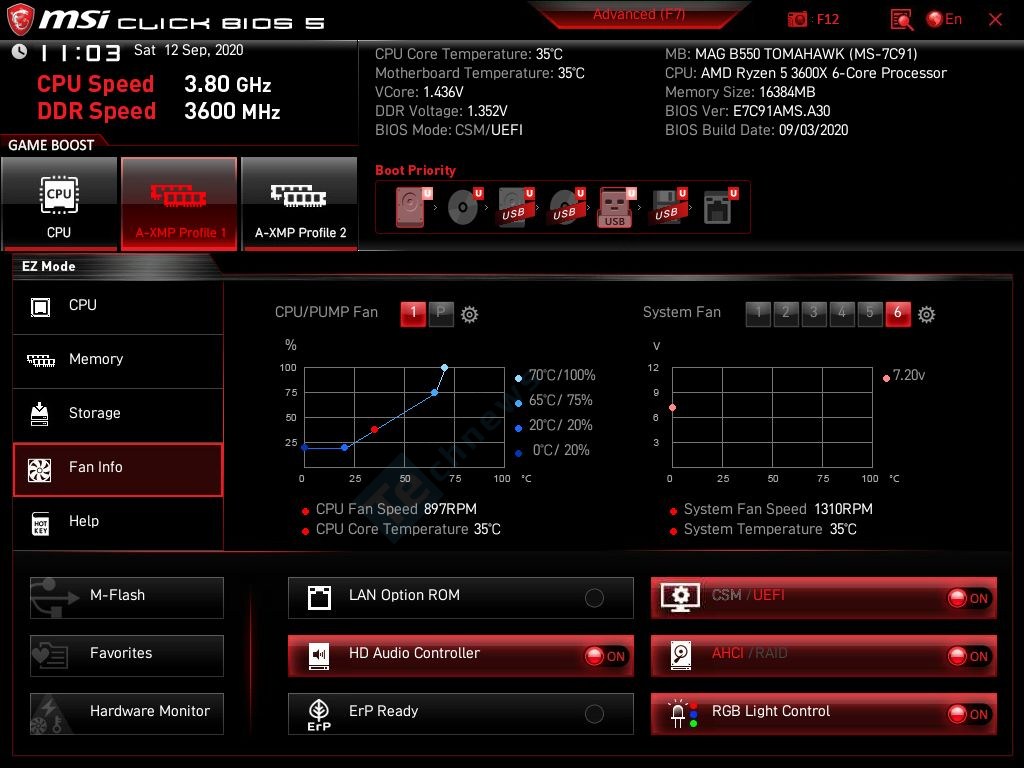The width and height of the screenshot is (1024, 768).
Task: Open the Help hotkey section
Action: coord(118,522)
